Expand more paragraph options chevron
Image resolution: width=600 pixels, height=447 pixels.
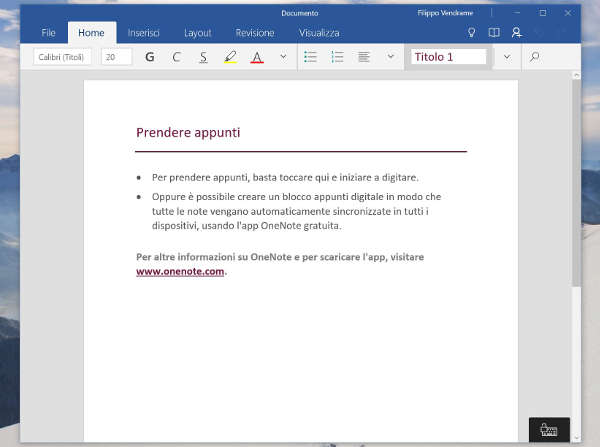390,57
